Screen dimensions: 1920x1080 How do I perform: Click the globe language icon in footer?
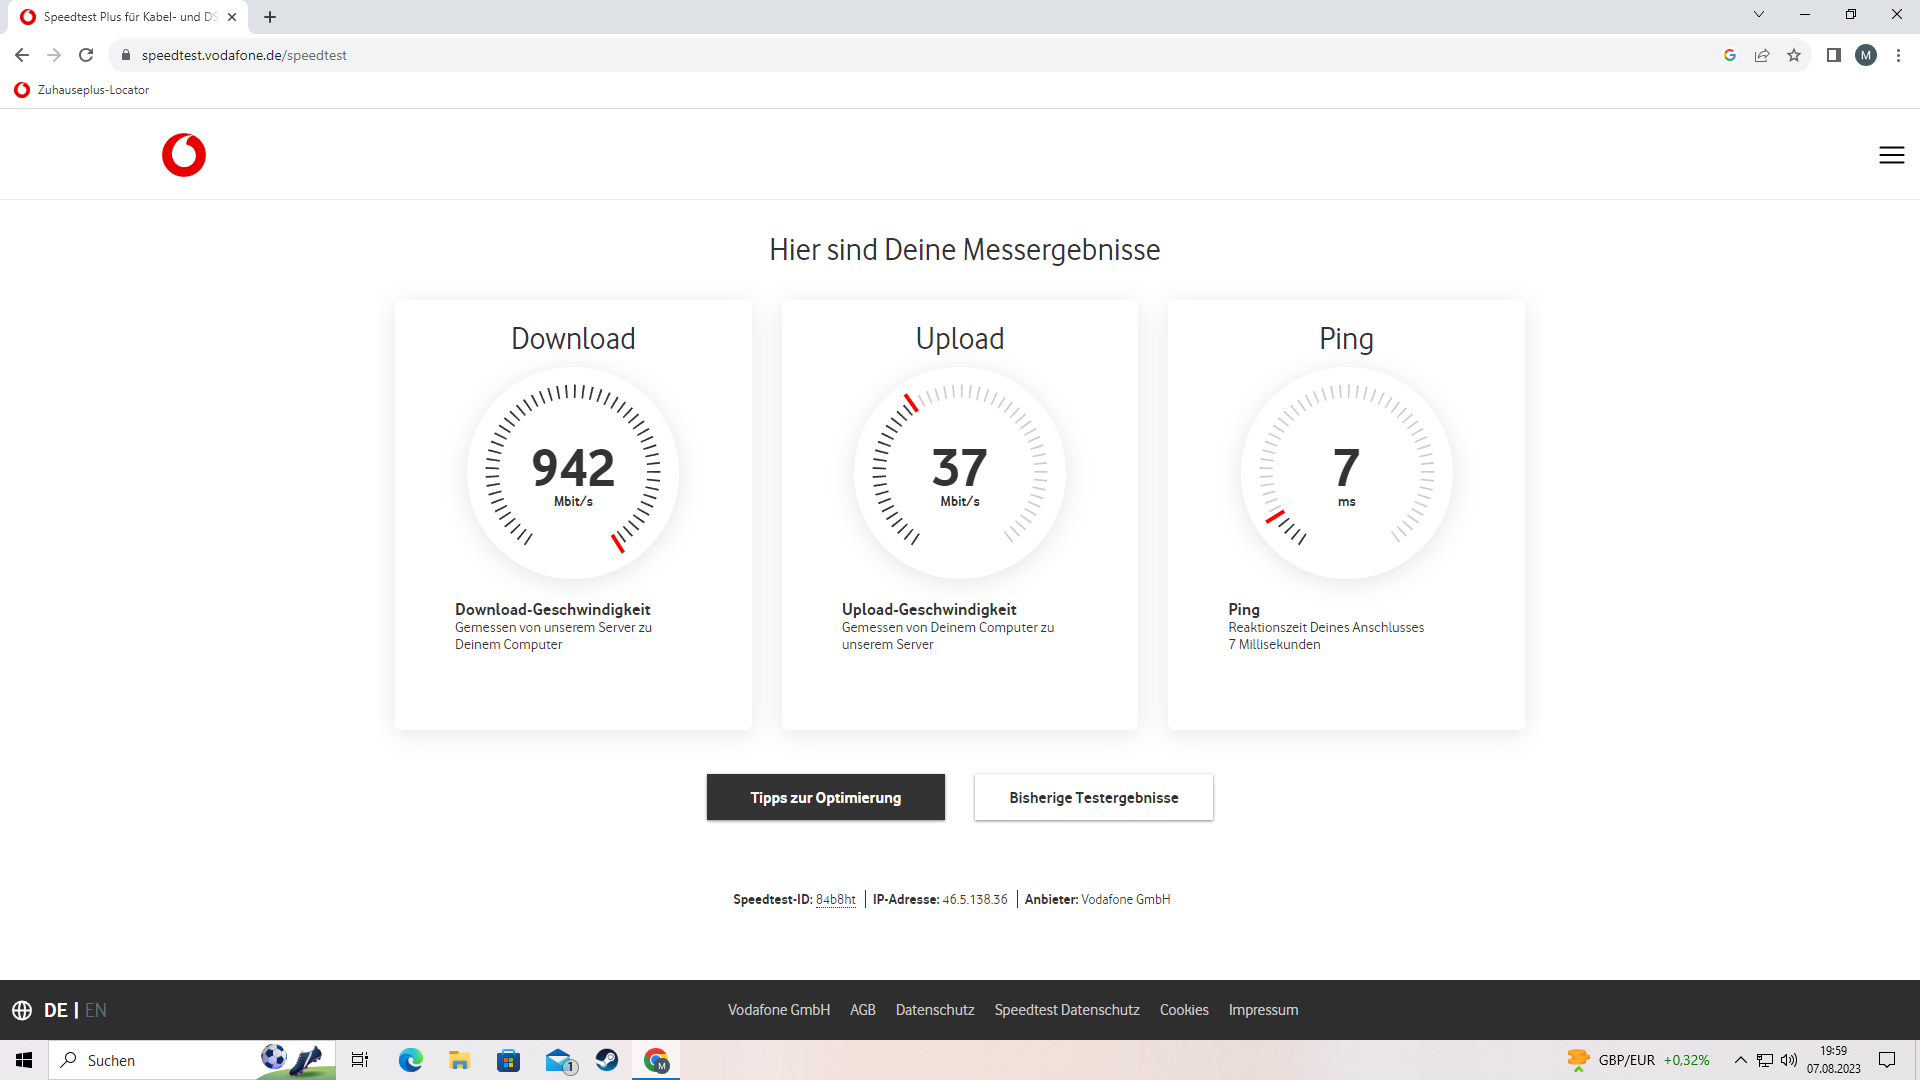pyautogui.click(x=22, y=1010)
